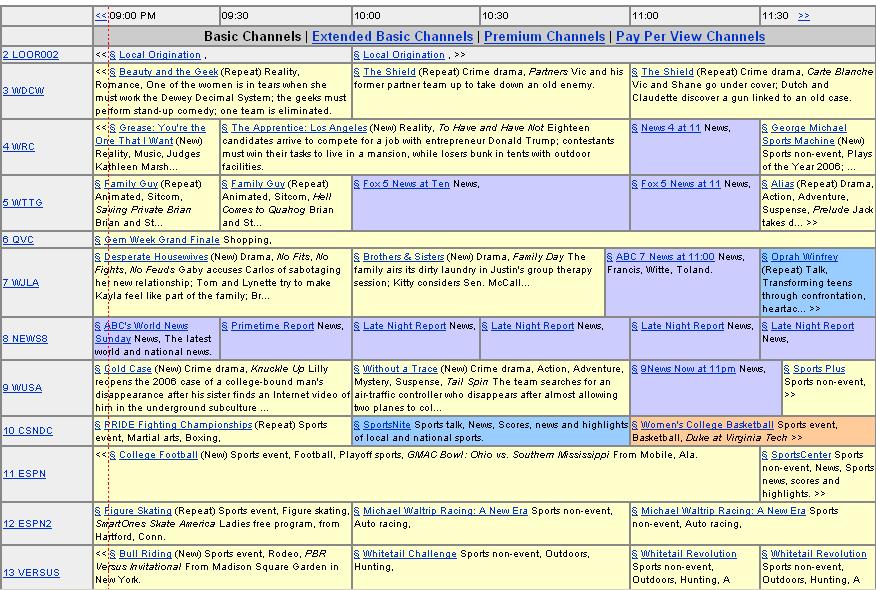
Task: Open the Family Guy episode Saving Private Brian
Action: 131,184
